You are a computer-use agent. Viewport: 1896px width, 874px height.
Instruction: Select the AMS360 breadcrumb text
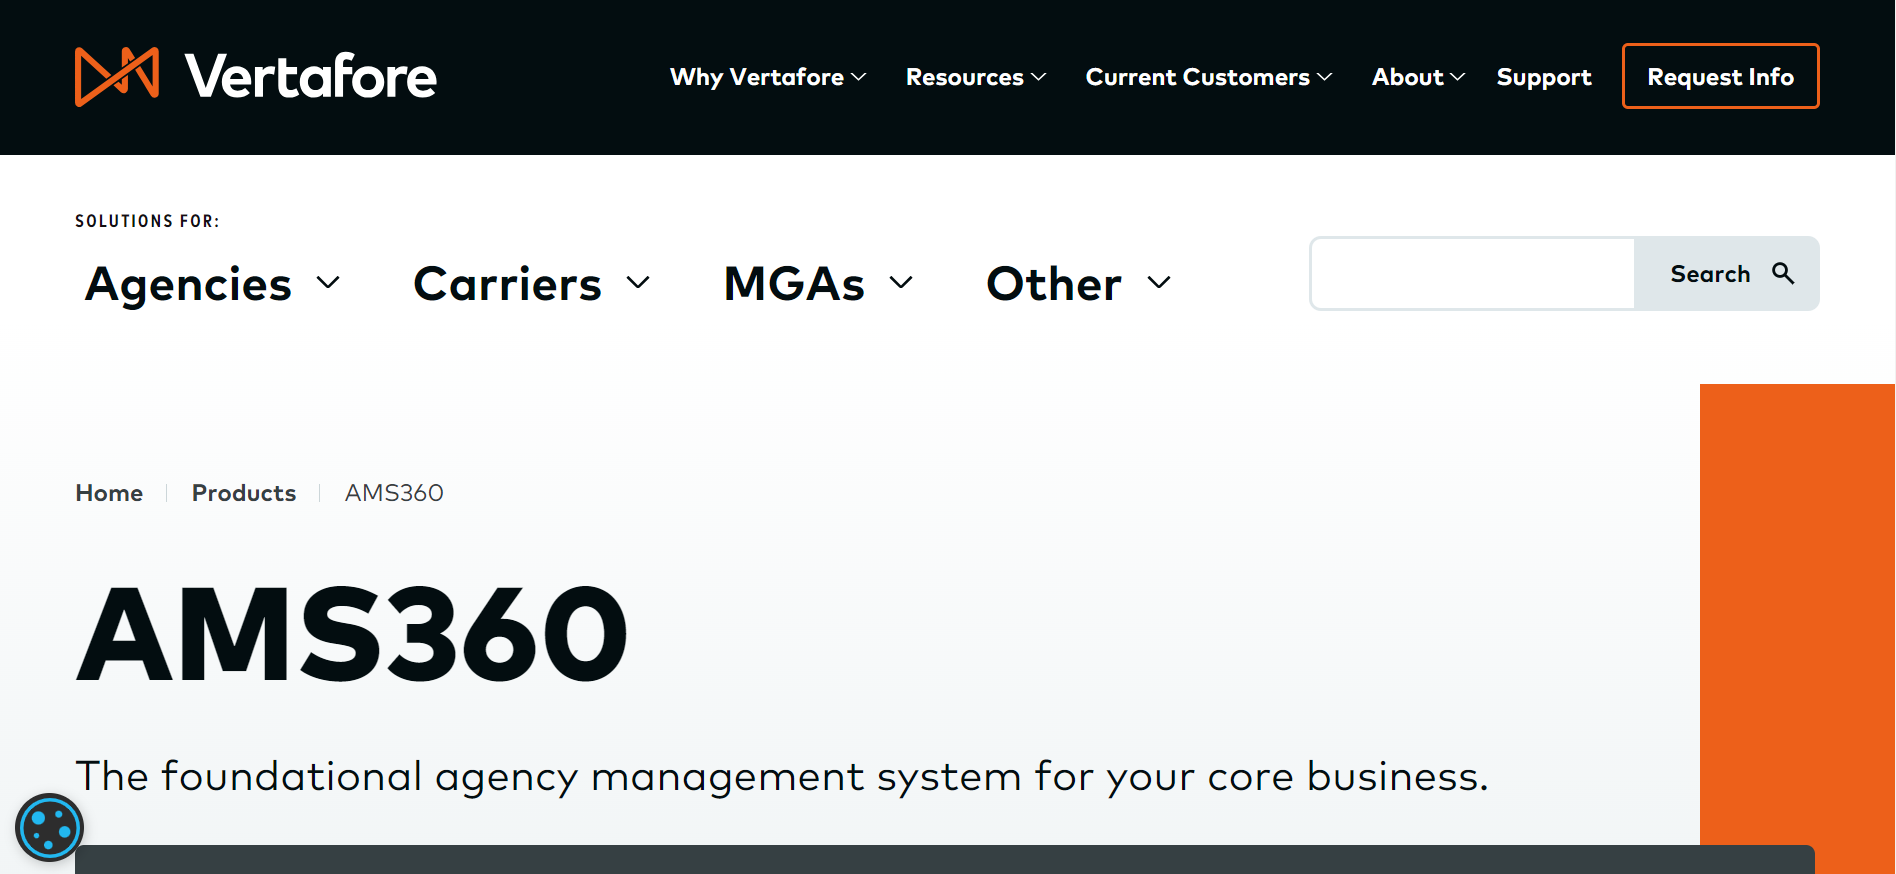point(394,493)
